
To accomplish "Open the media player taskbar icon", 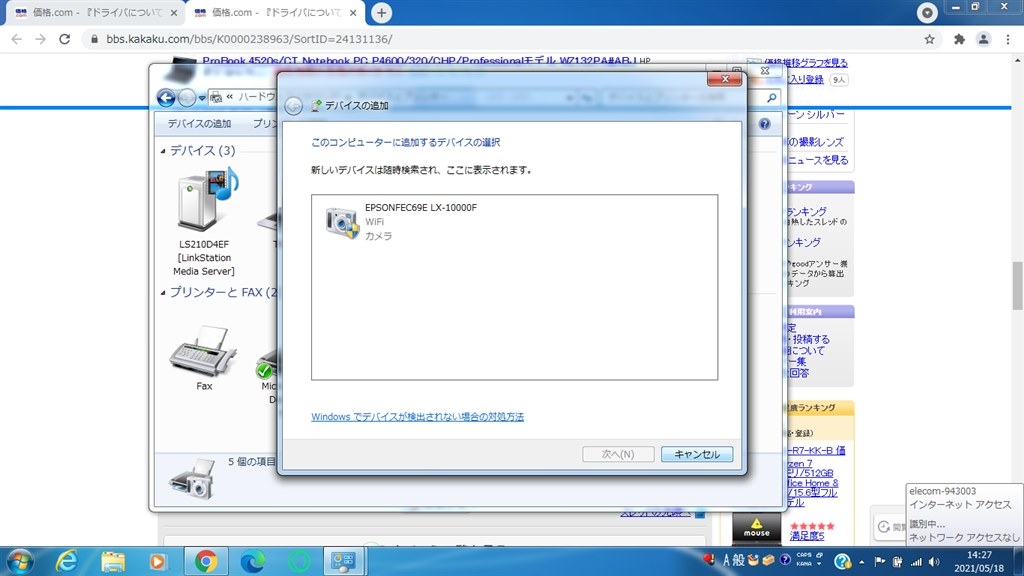I will tap(157, 562).
